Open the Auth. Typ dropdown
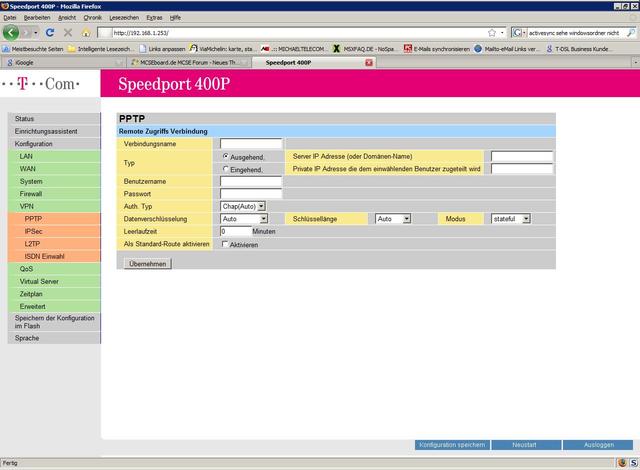This screenshot has width=640, height=470. (243, 206)
